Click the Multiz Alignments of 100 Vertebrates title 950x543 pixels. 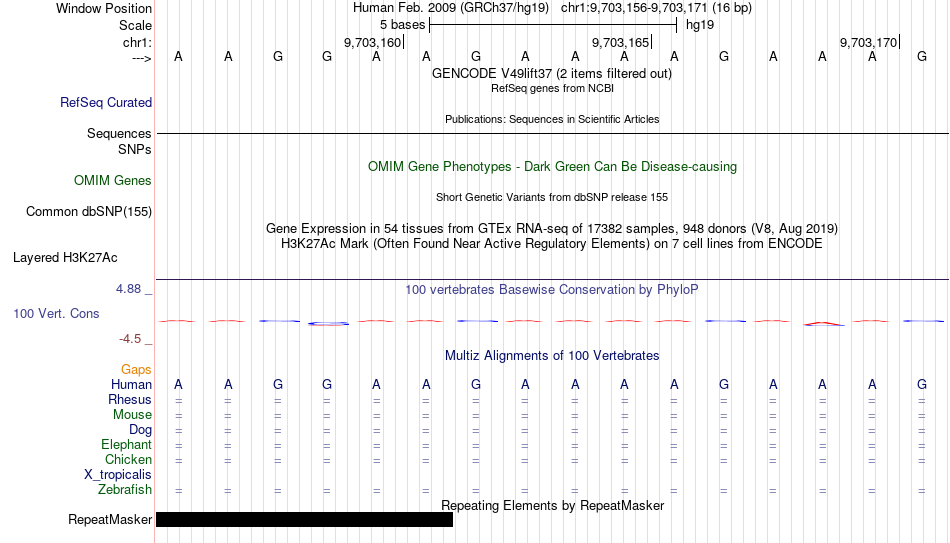[552, 356]
